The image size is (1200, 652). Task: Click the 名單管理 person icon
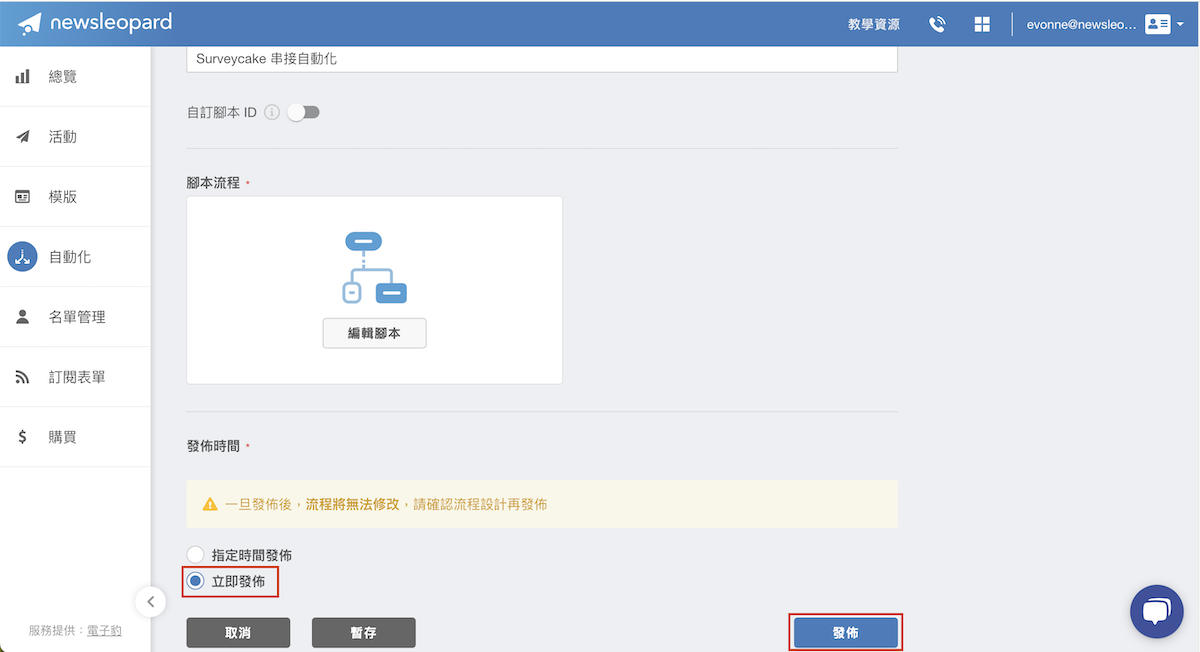(x=22, y=317)
